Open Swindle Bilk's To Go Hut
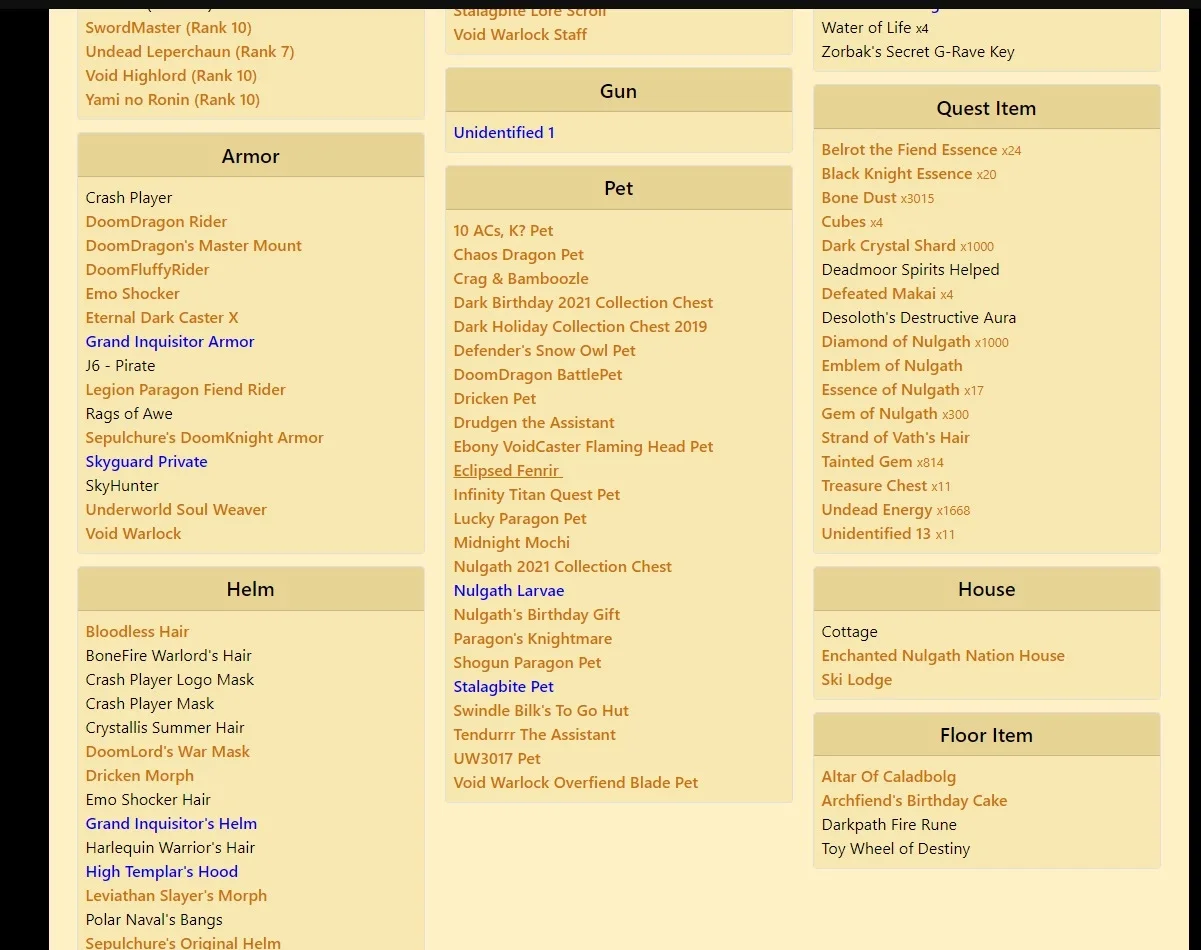 tap(541, 711)
